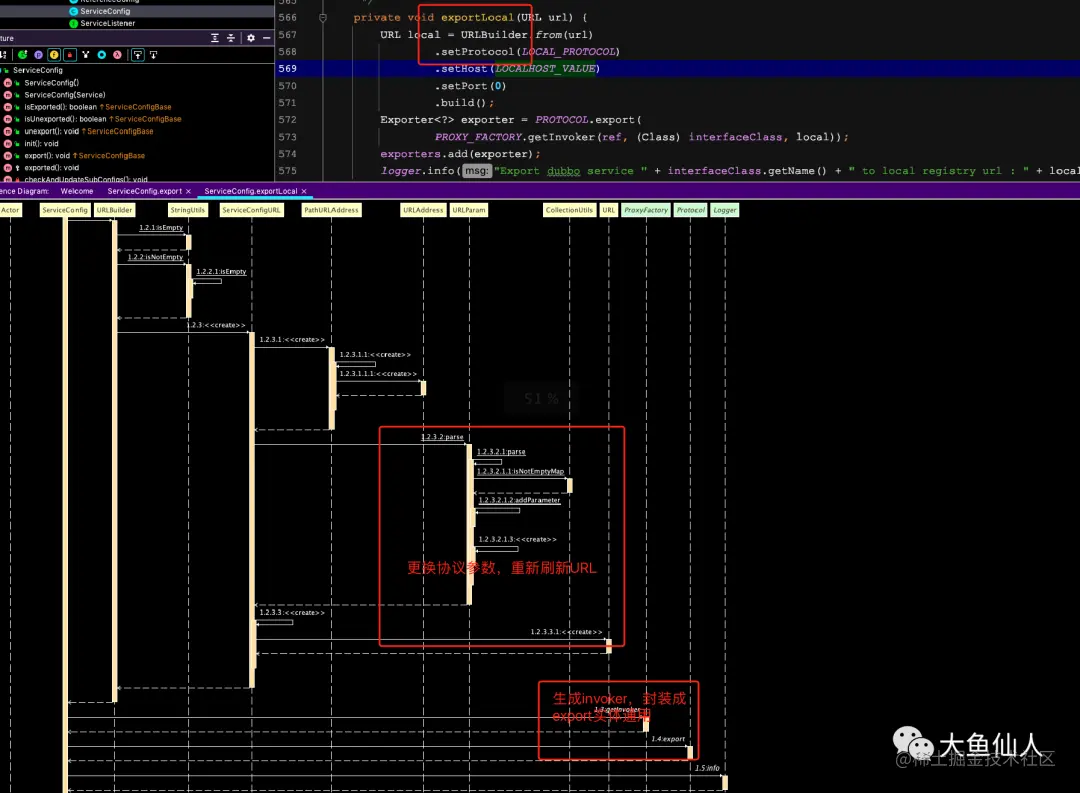Click Protocol lifeline header in diagram

coord(691,210)
